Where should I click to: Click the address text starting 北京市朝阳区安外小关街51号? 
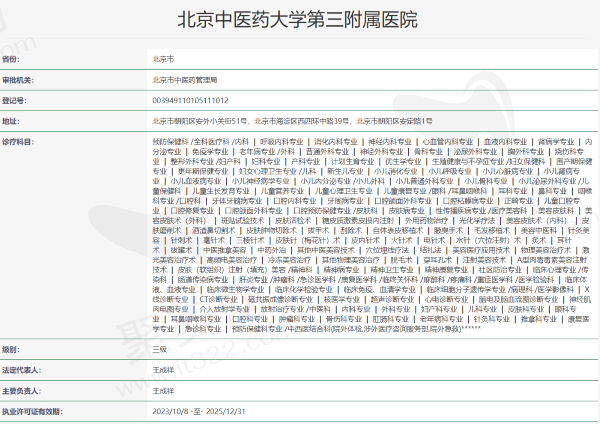coord(292,121)
